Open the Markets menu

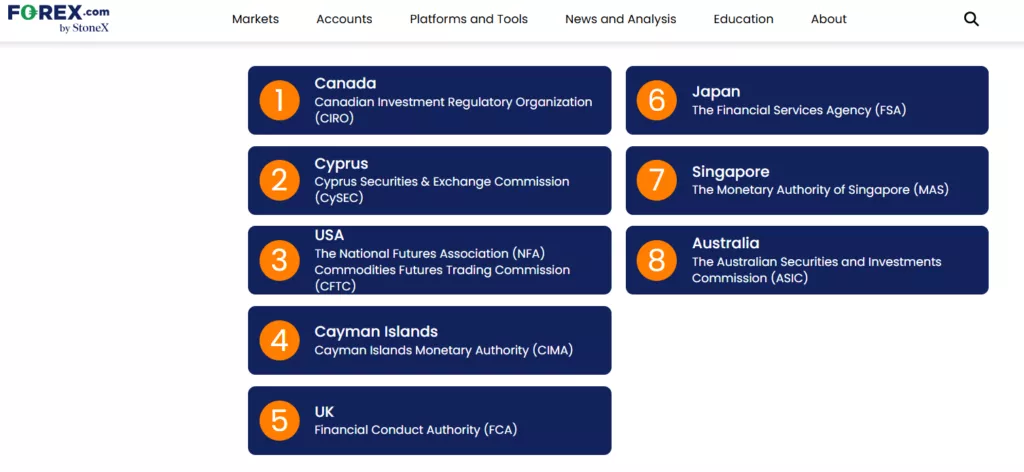tap(255, 19)
